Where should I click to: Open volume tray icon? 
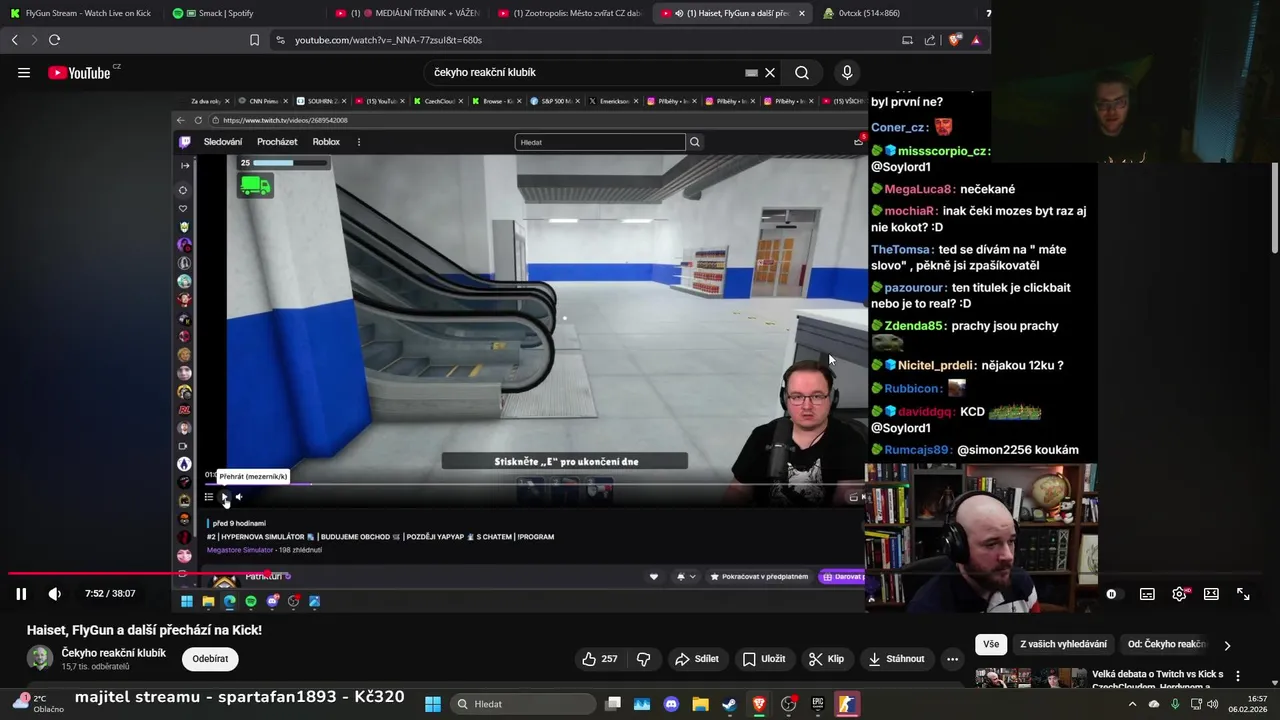click(x=1213, y=704)
